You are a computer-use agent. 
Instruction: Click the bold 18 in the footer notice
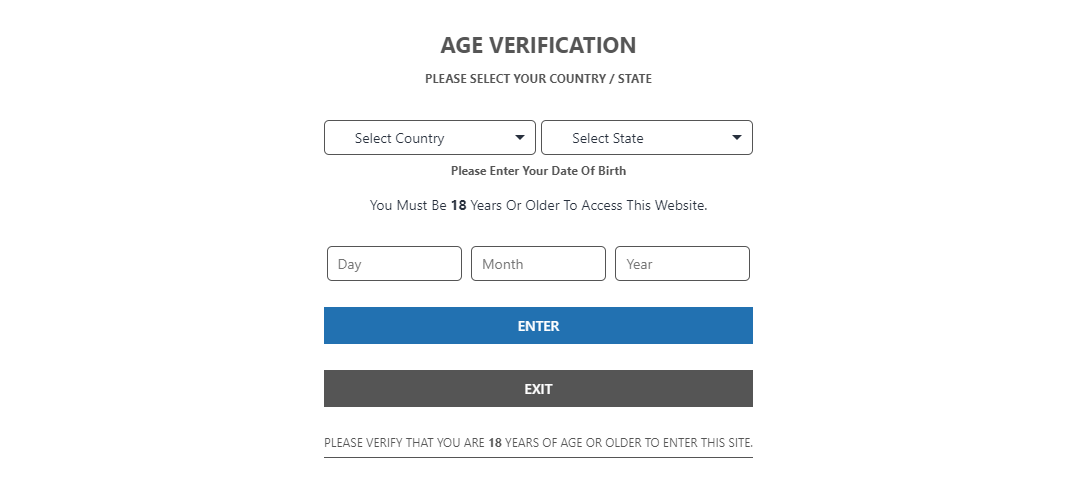(495, 442)
